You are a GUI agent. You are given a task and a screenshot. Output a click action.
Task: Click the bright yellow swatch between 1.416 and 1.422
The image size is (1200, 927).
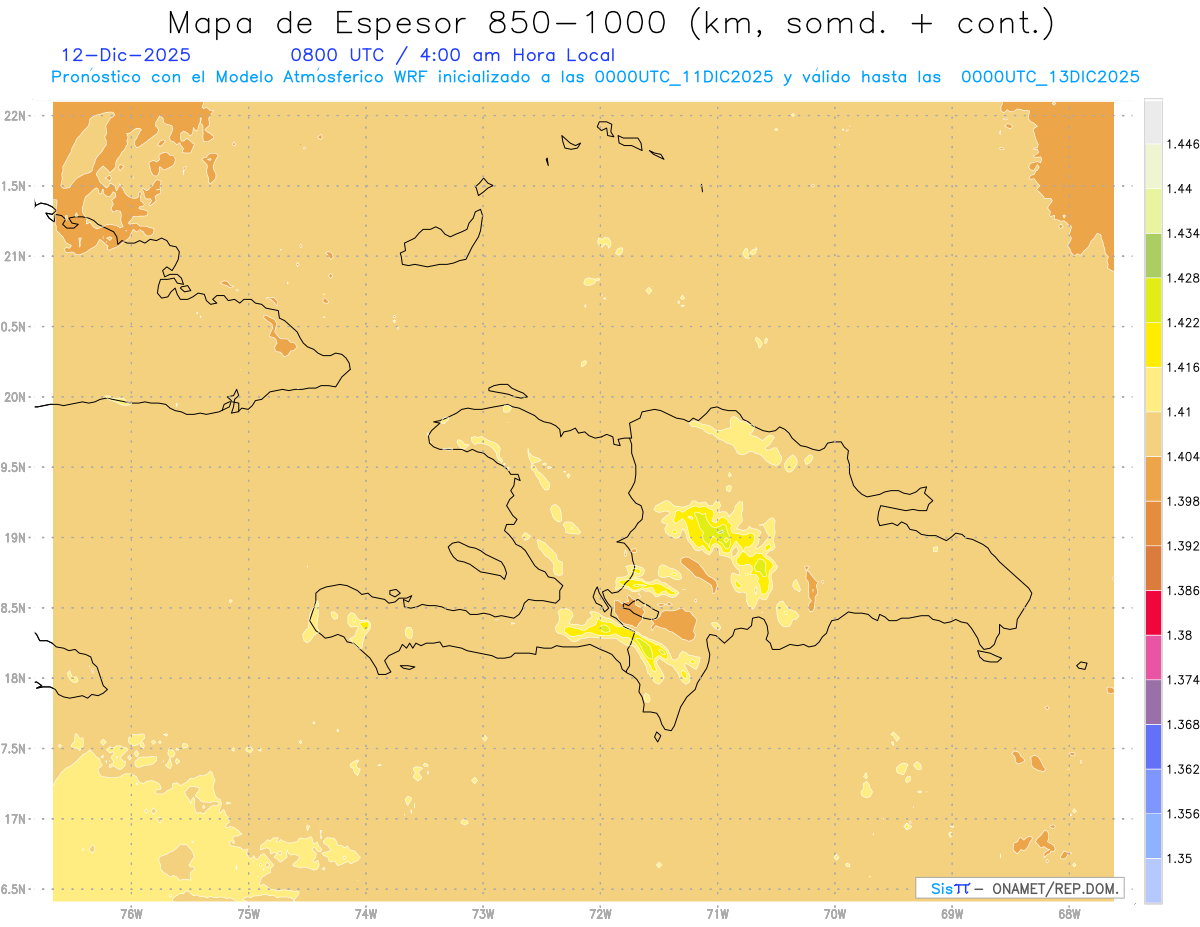[1154, 345]
